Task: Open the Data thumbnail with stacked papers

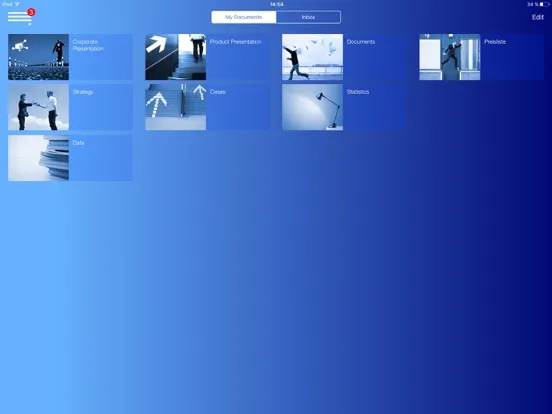Action: coord(38,158)
